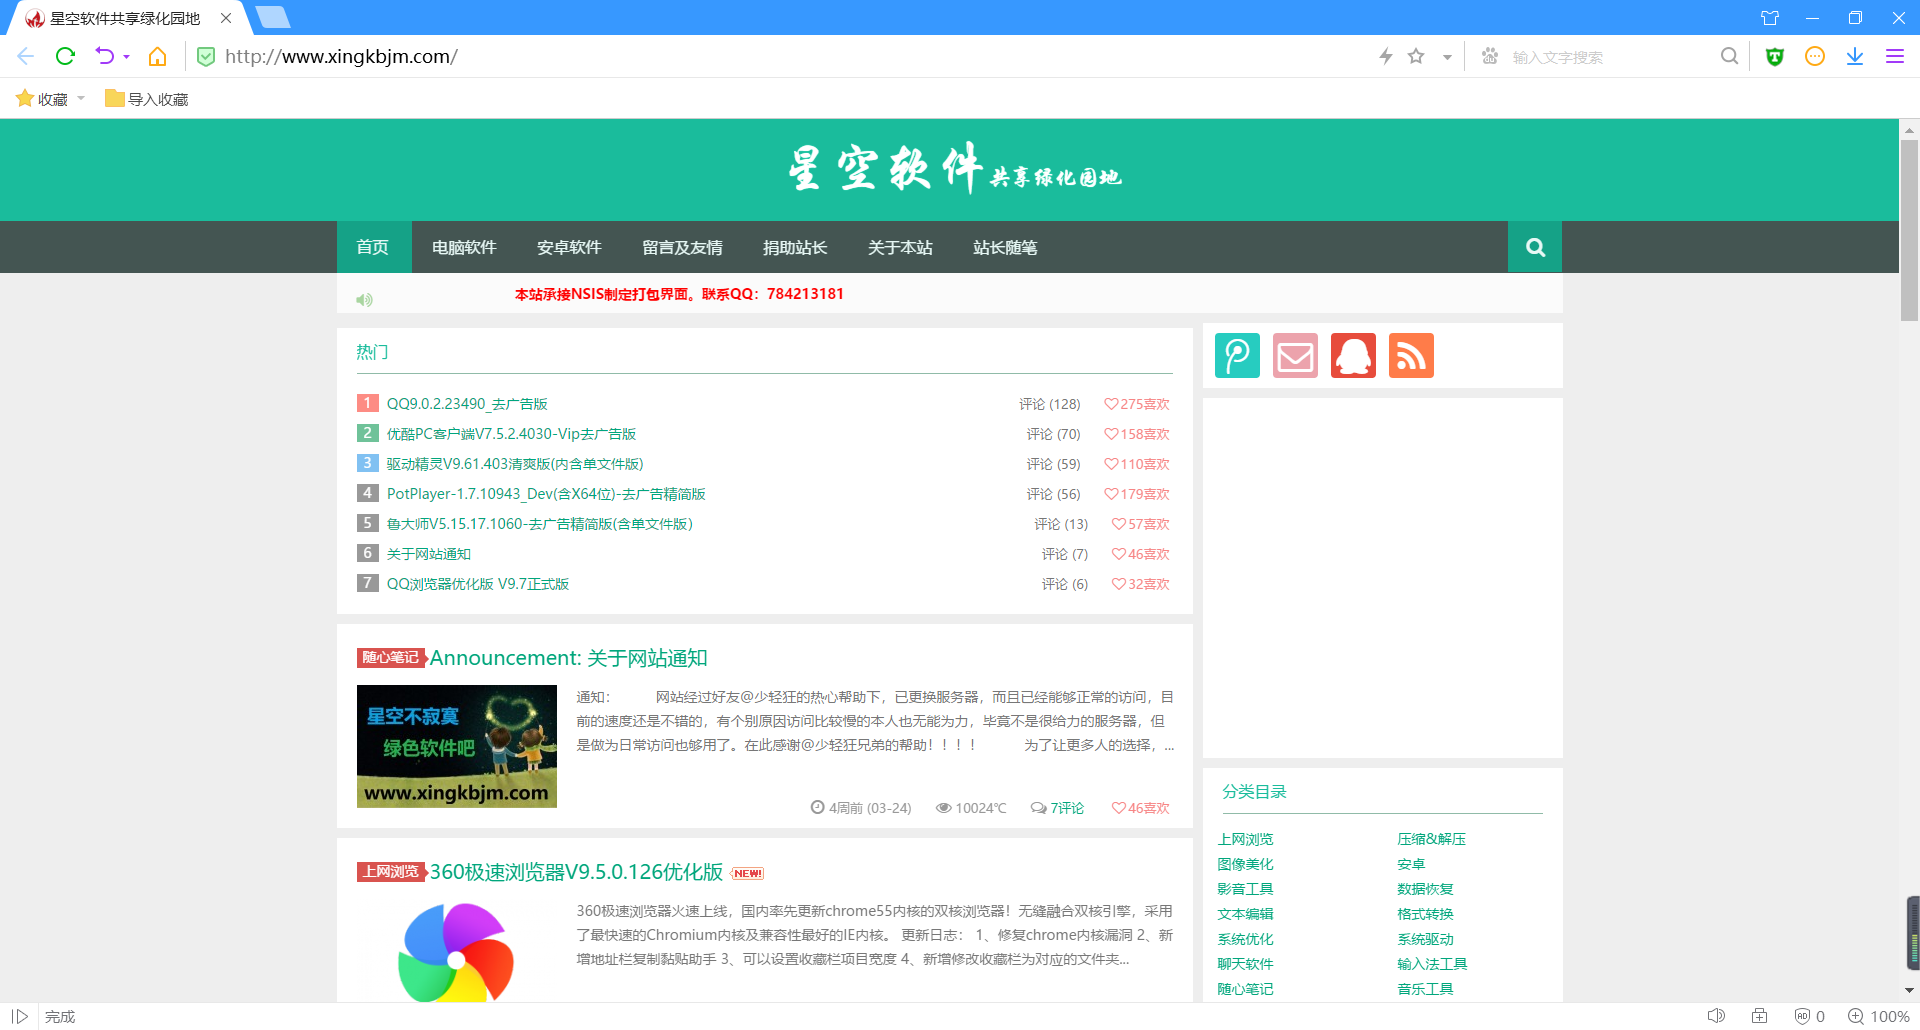
Task: Click the 32喜欢 heart for QQ浏览器
Action: pos(1141,584)
